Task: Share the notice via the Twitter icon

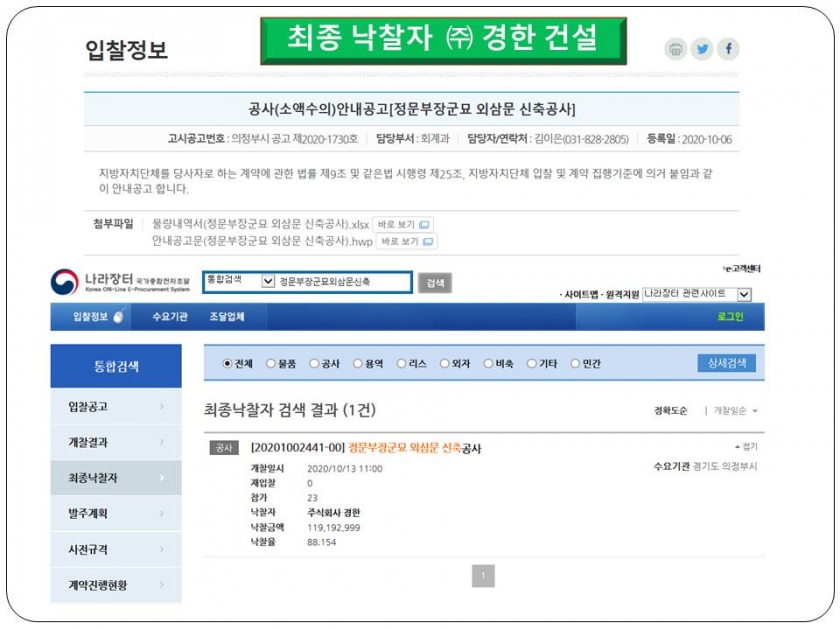Action: [701, 49]
